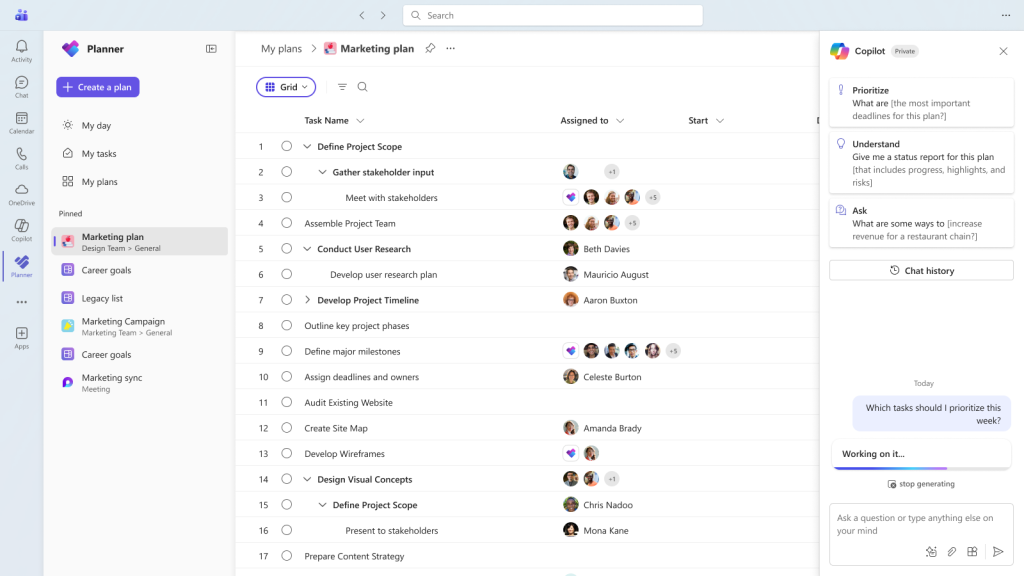This screenshot has width=1024, height=576.
Task: Click the Create a plan button
Action: pyautogui.click(x=98, y=87)
